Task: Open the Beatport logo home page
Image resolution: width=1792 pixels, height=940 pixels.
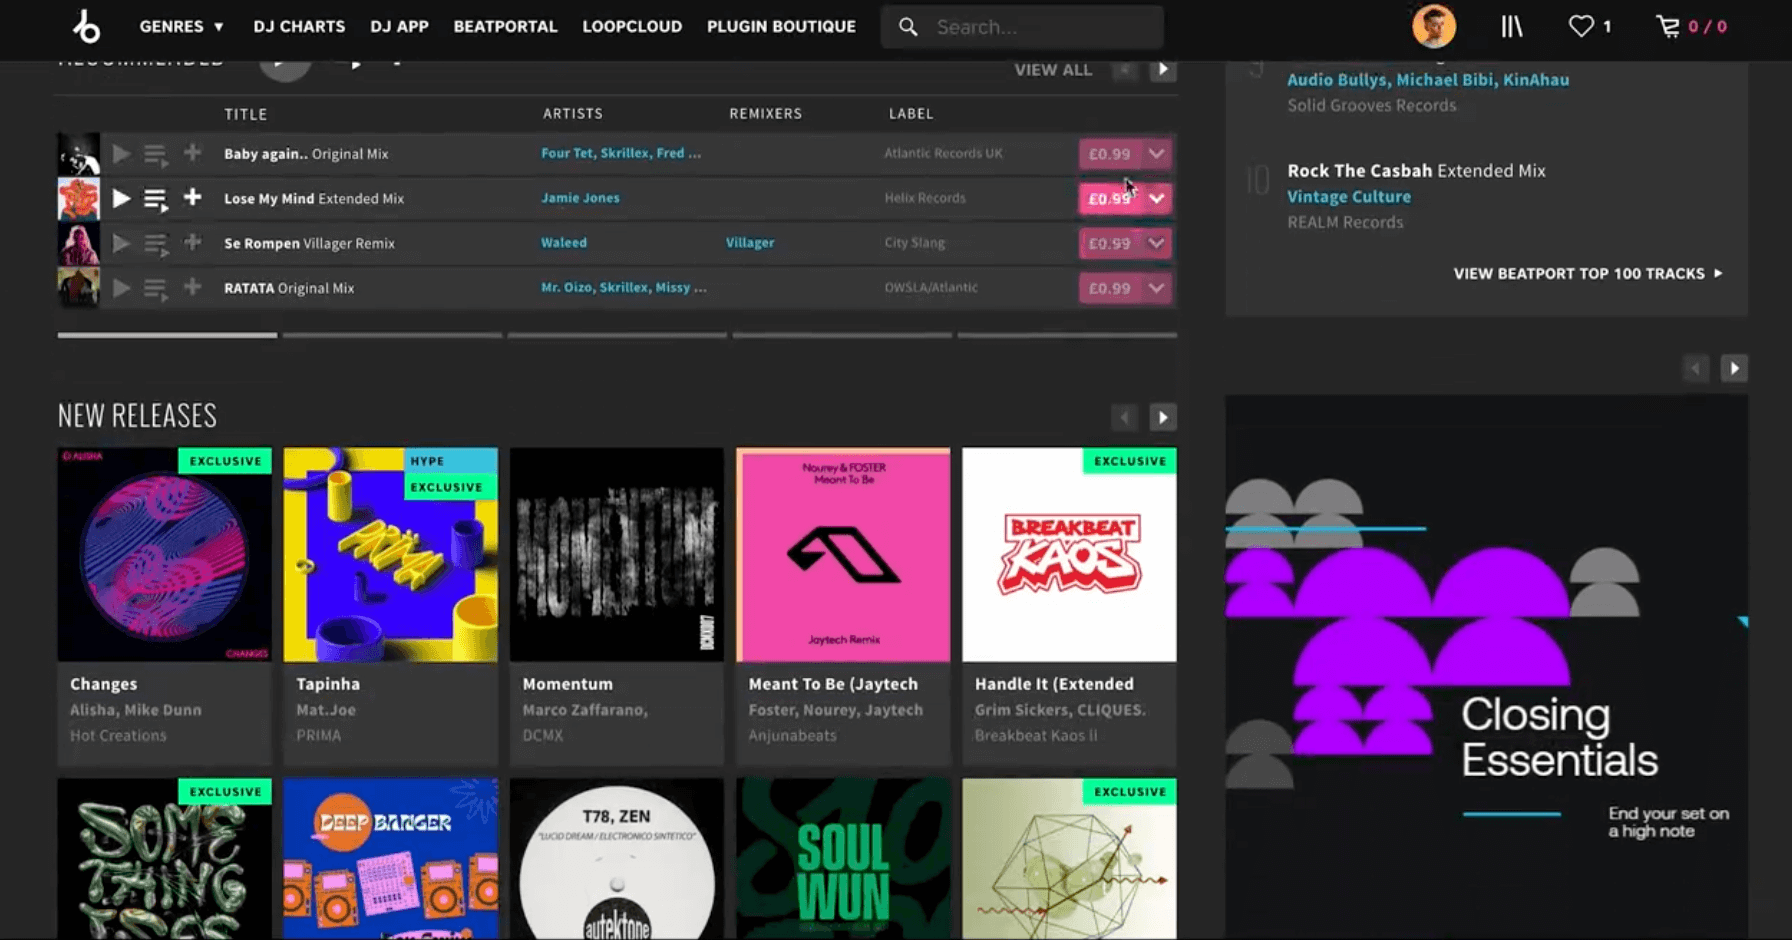Action: pos(87,26)
